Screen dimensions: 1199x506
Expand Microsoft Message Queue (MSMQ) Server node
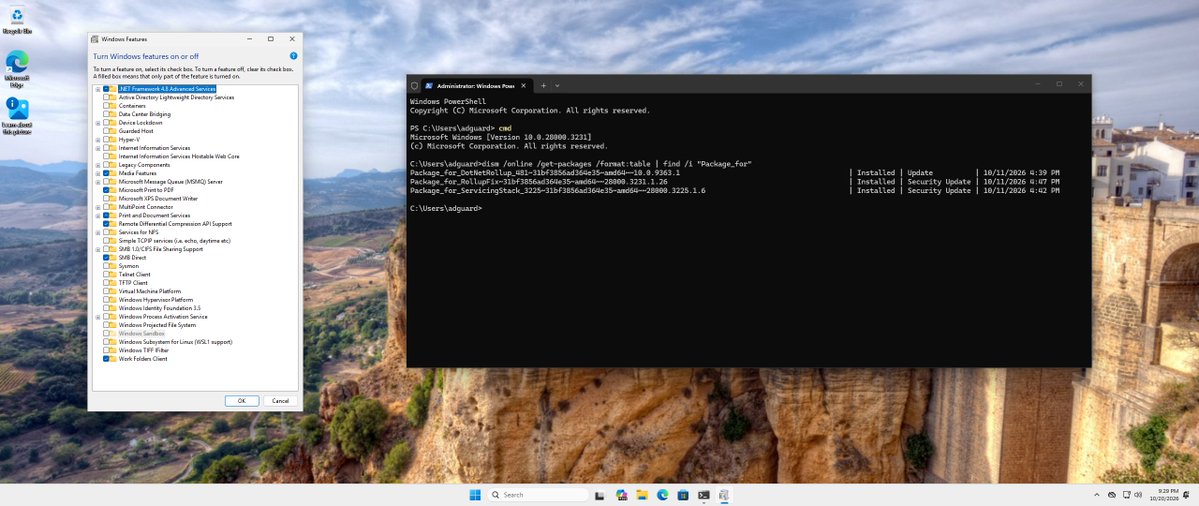pos(98,181)
